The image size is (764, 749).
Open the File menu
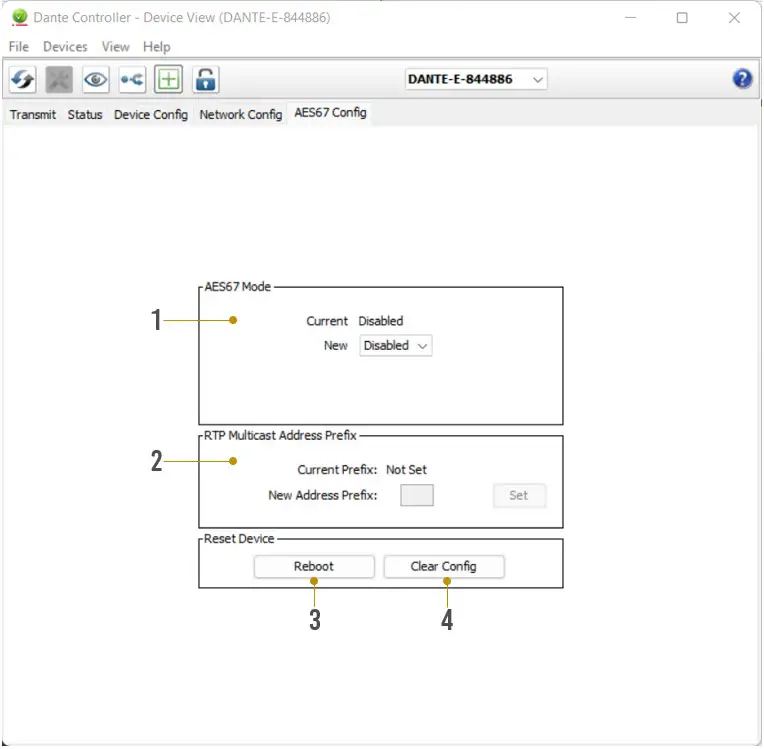[x=19, y=47]
